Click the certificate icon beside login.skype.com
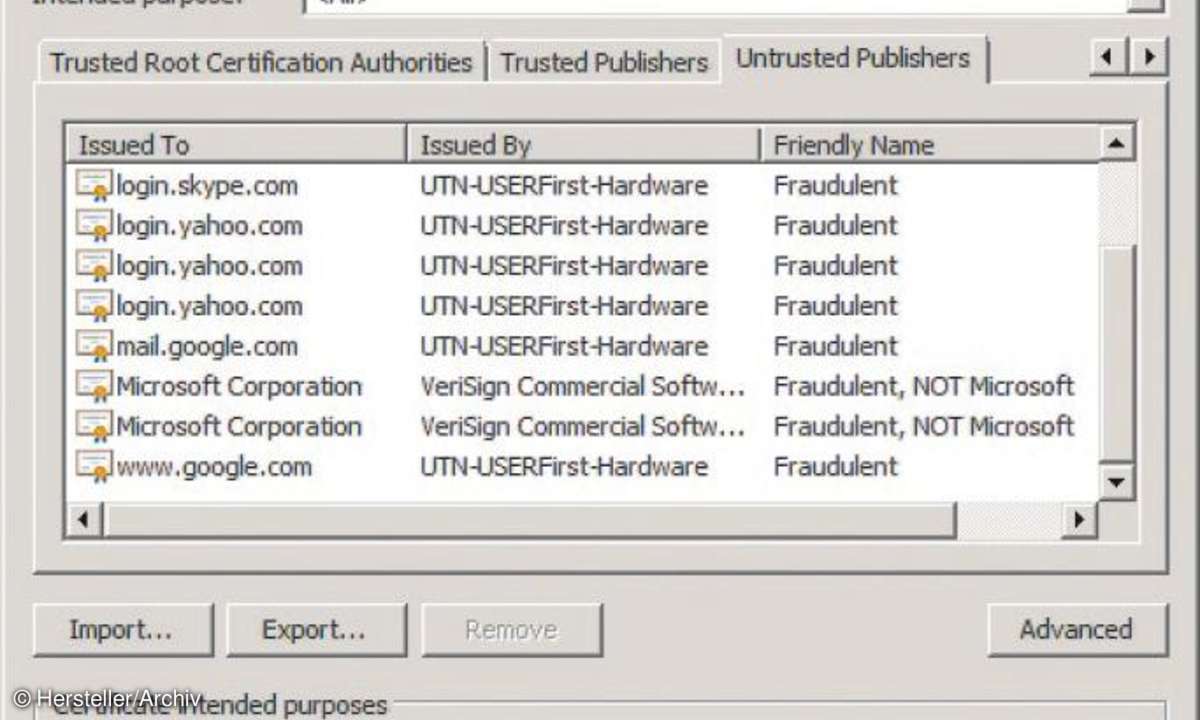This screenshot has width=1200, height=720. click(94, 186)
